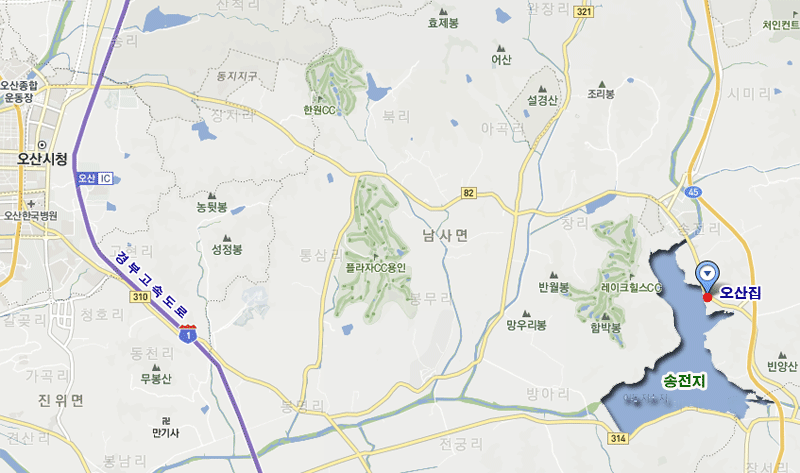Click the 경부고속도로 expressway label
800x473 pixels.
coord(152,284)
